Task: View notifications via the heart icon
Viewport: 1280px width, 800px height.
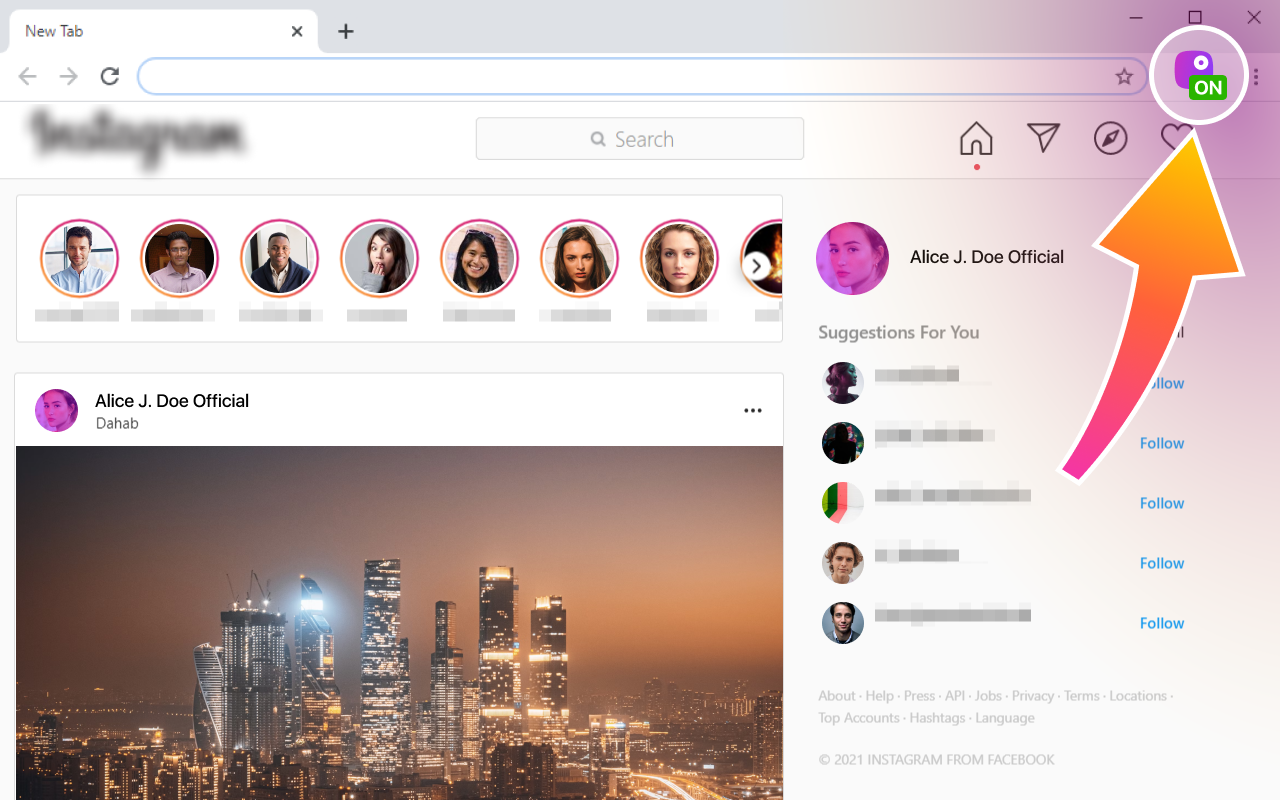Action: [x=1177, y=138]
